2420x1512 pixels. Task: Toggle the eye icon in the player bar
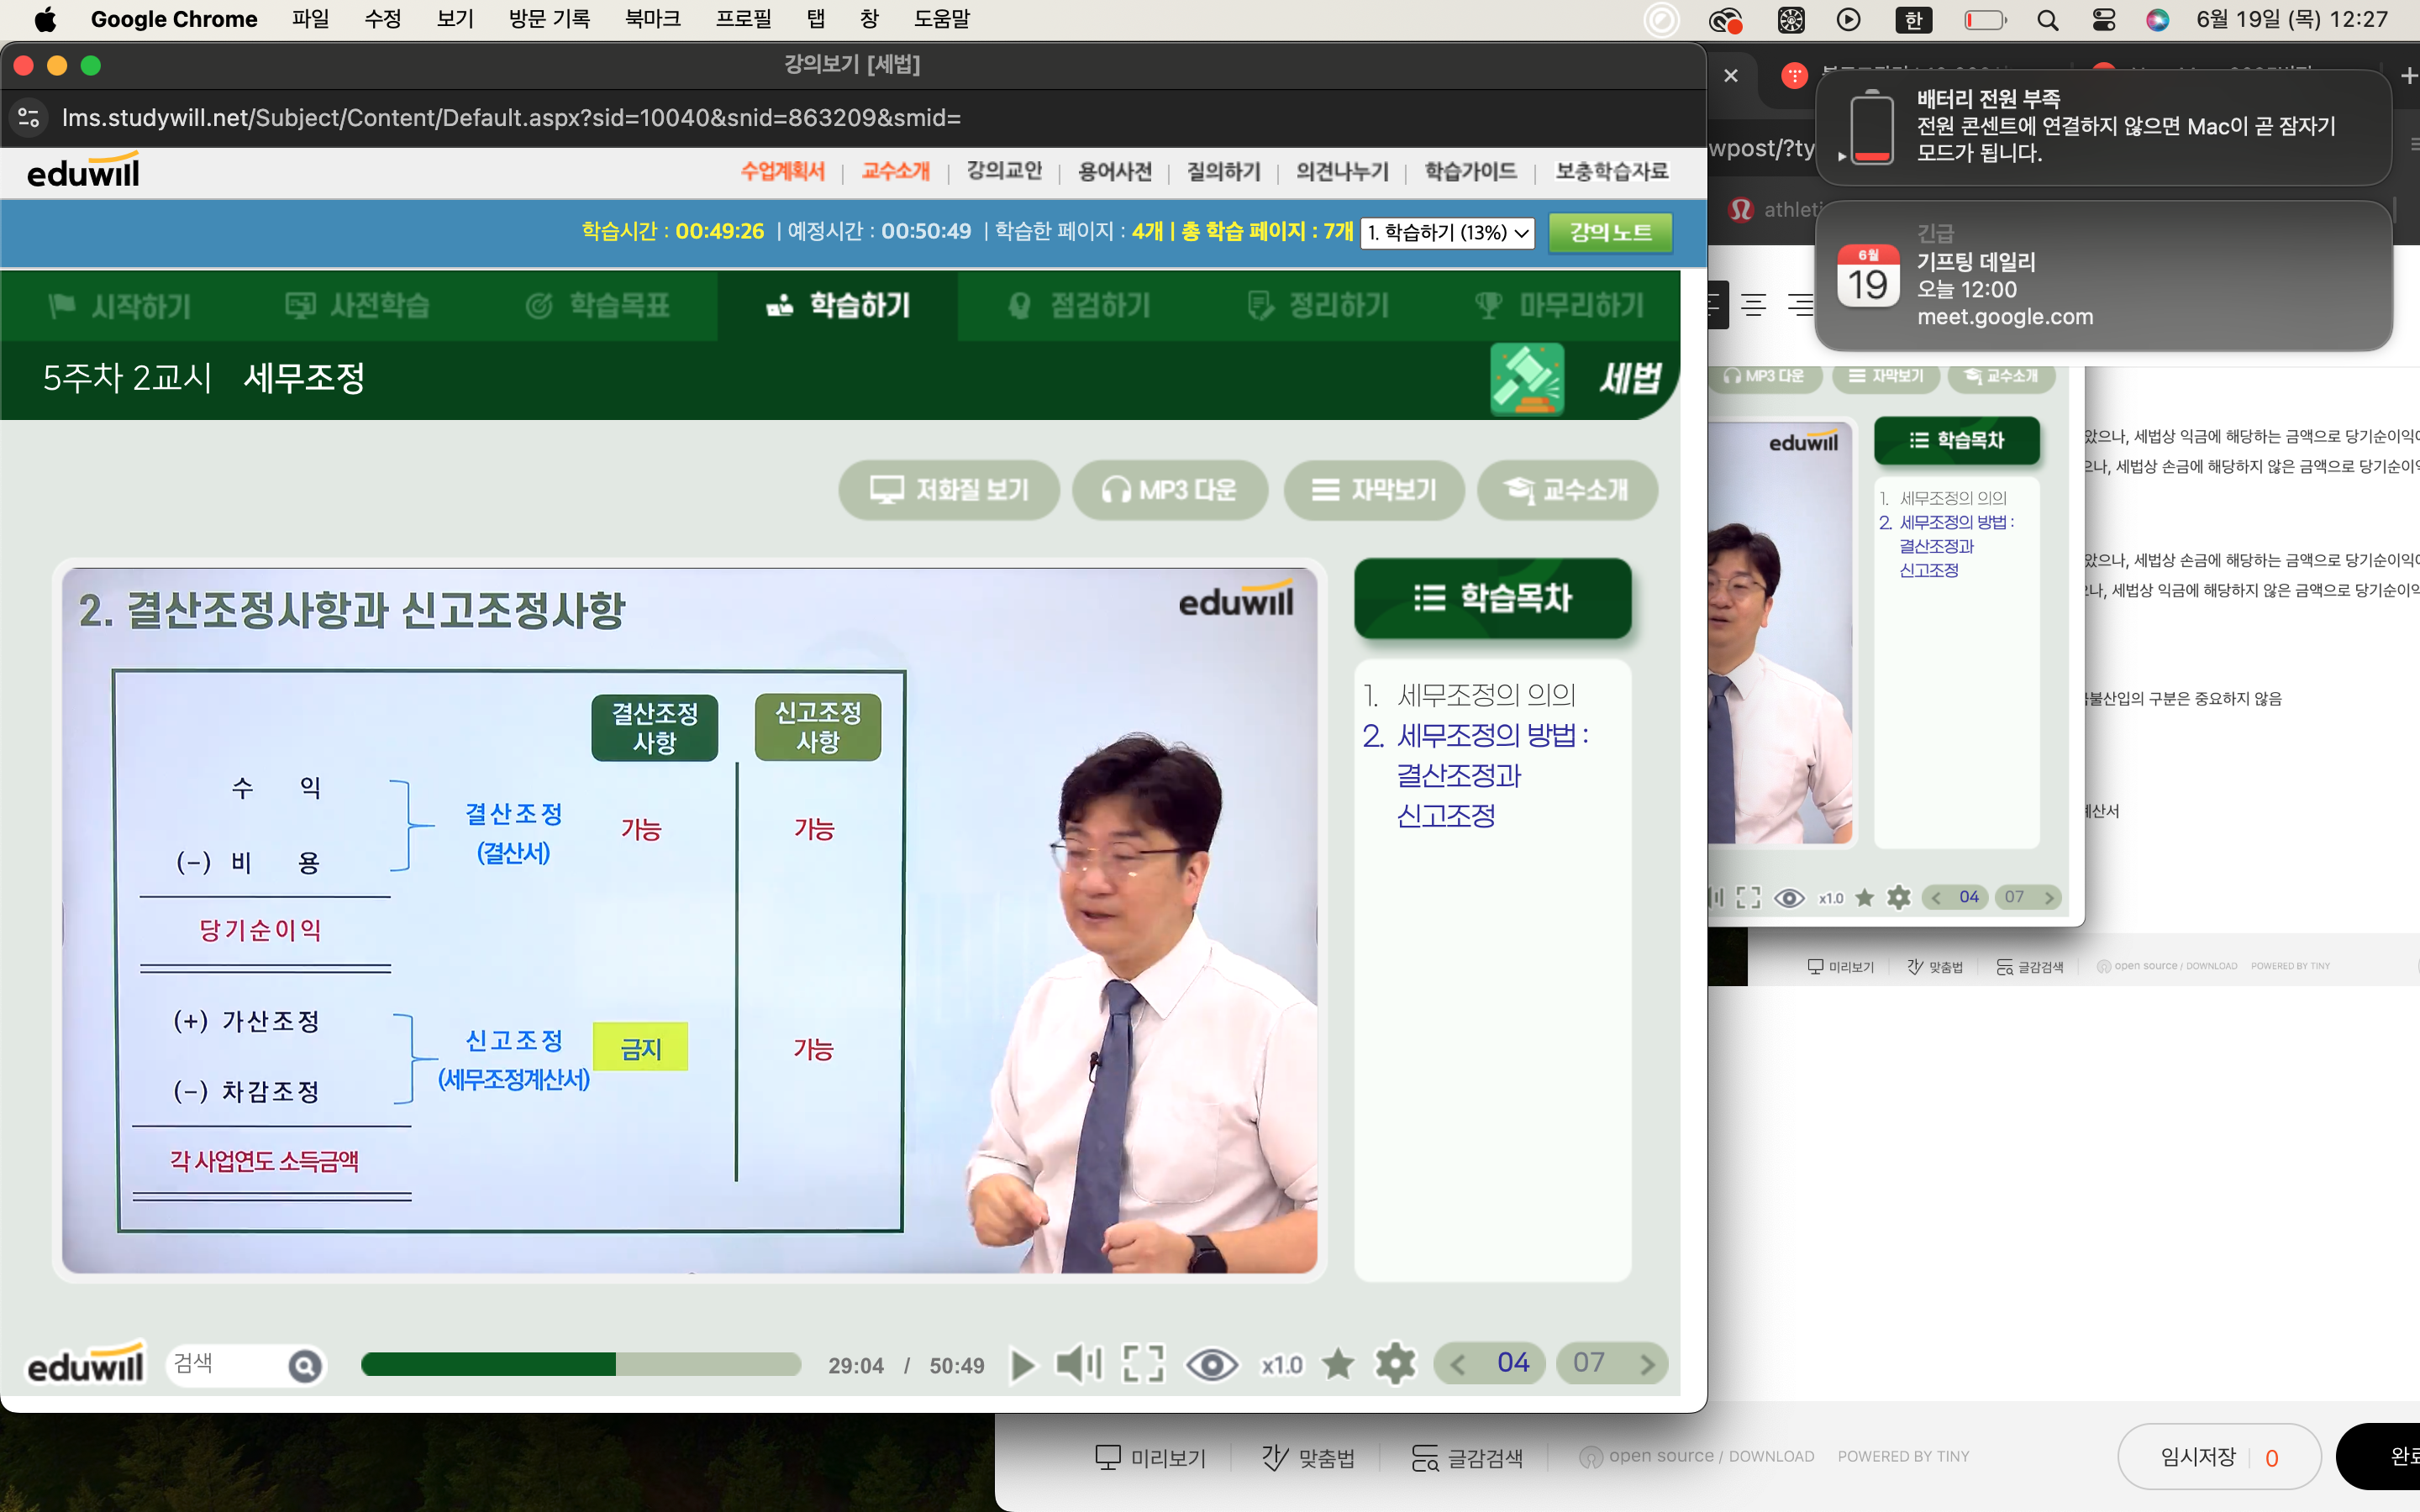[x=1211, y=1364]
